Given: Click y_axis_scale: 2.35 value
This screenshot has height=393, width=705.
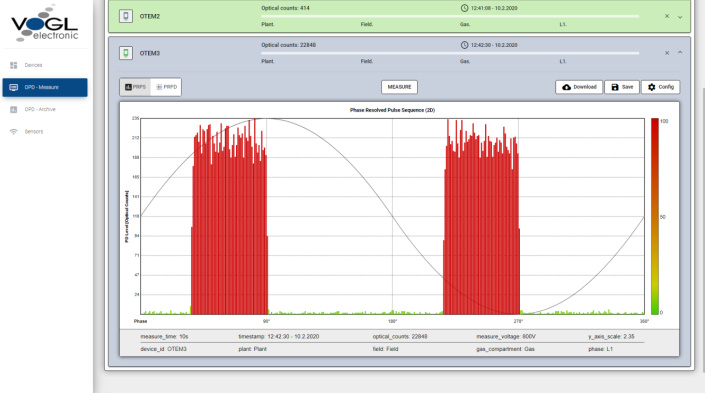Looking at the screenshot, I should 611,336.
